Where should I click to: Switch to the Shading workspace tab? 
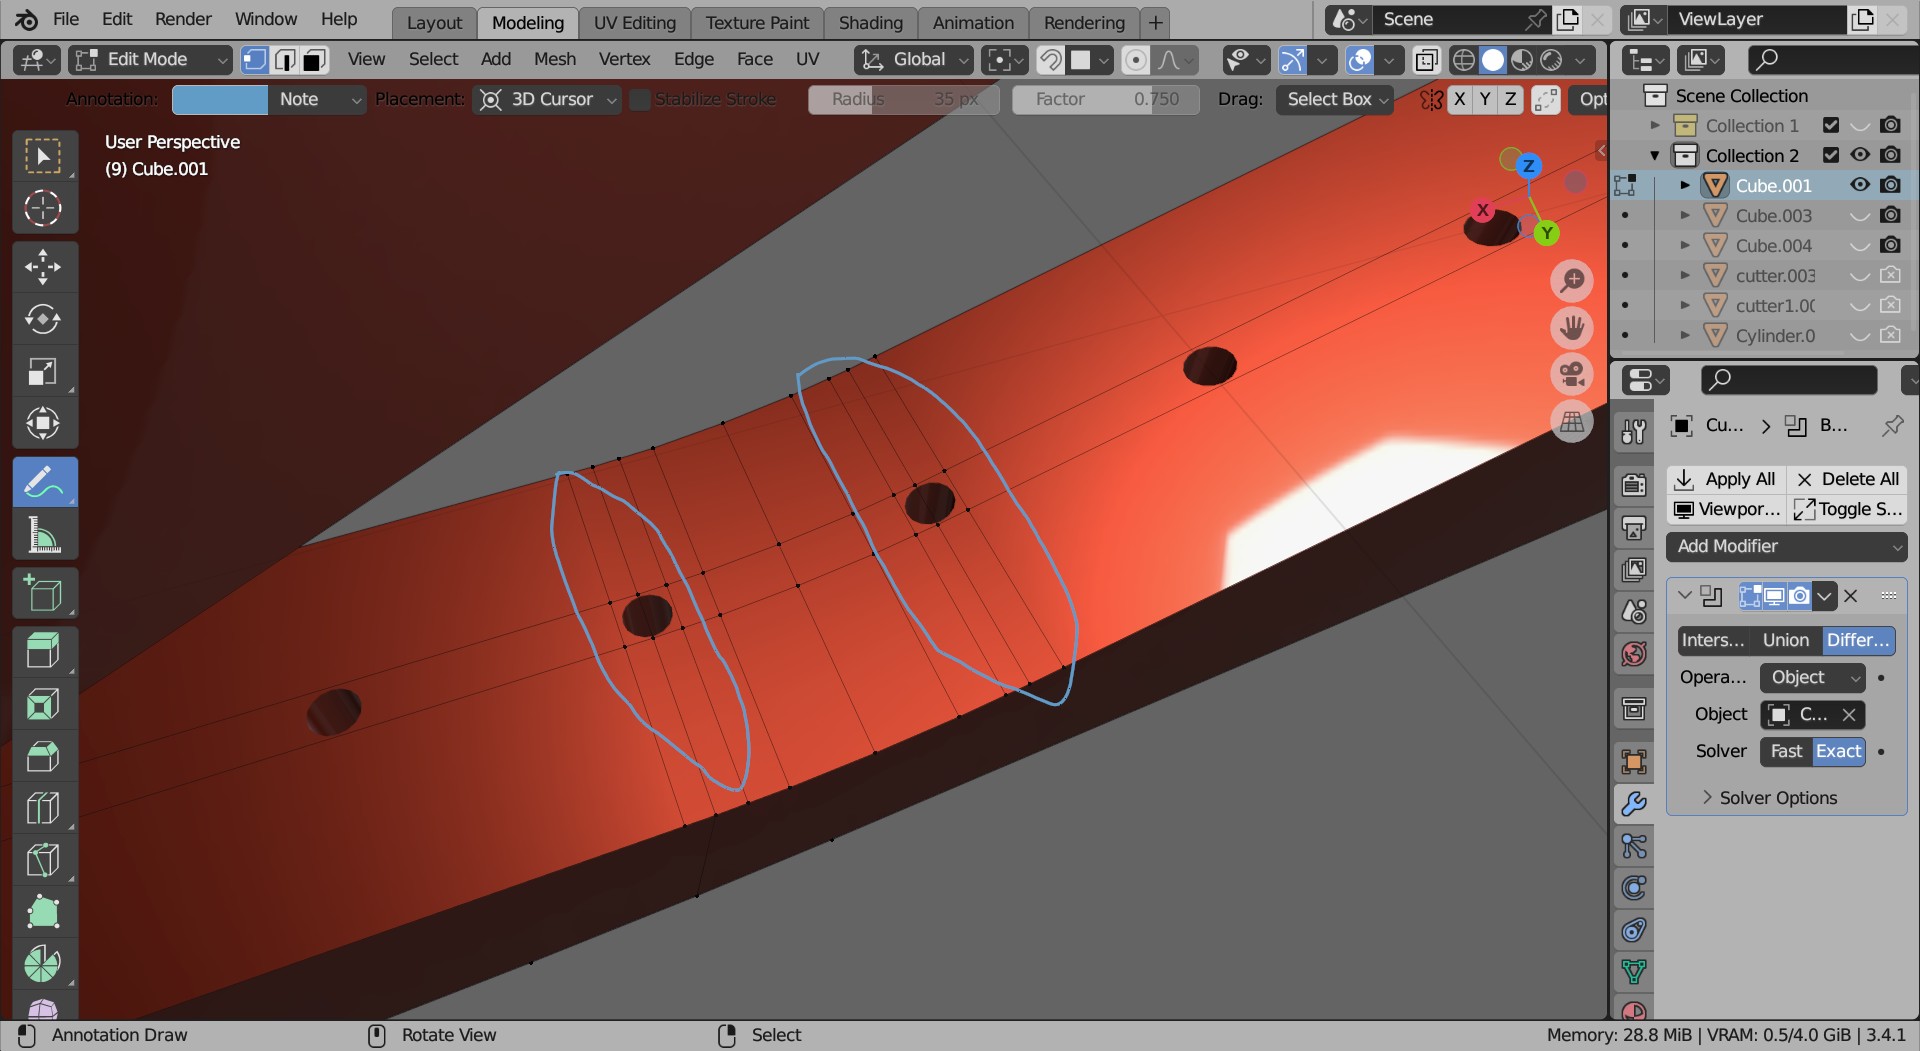(871, 22)
